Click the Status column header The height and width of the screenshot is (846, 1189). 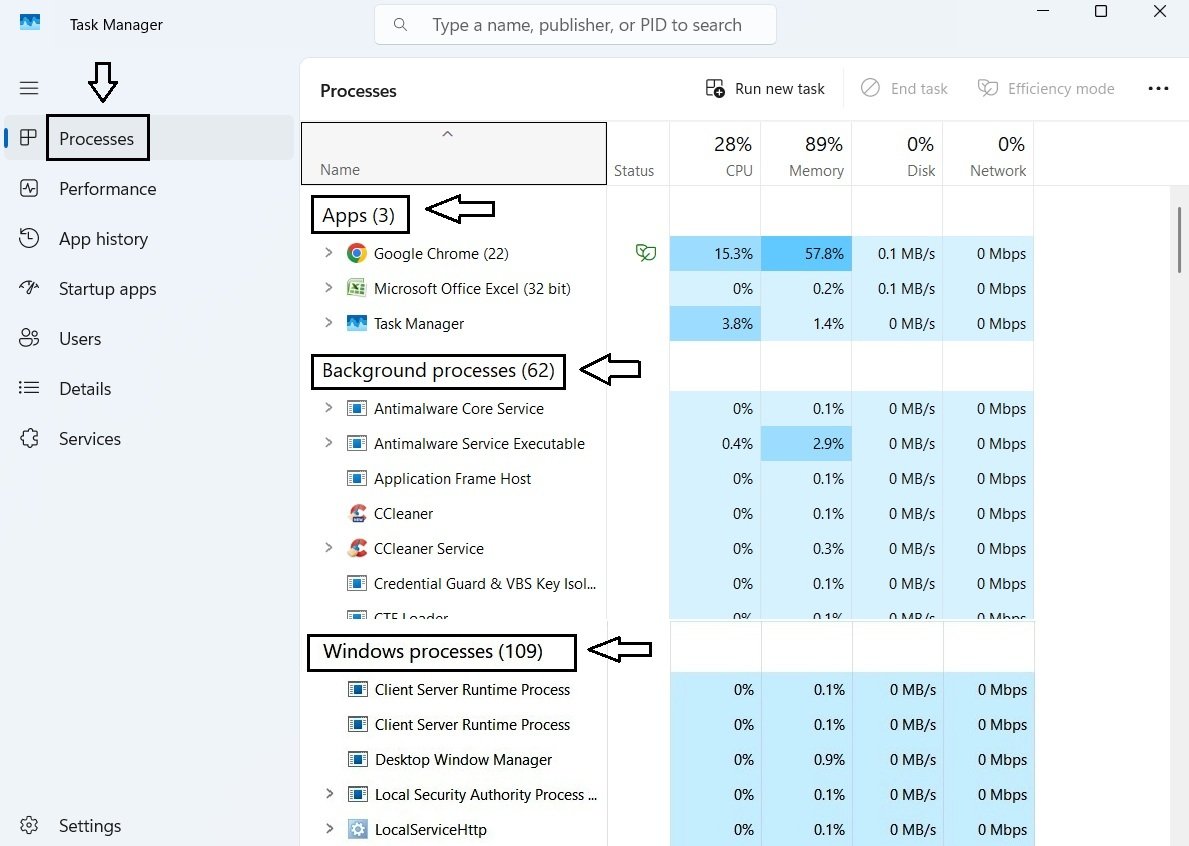638,154
